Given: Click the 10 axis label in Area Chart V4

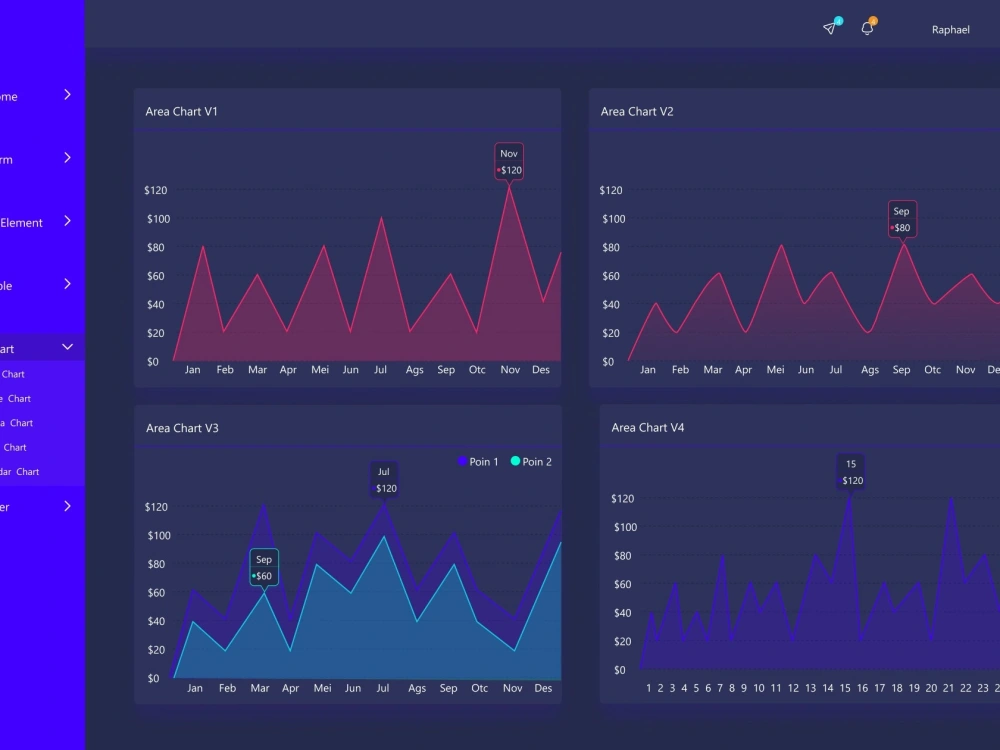Looking at the screenshot, I should point(759,688).
